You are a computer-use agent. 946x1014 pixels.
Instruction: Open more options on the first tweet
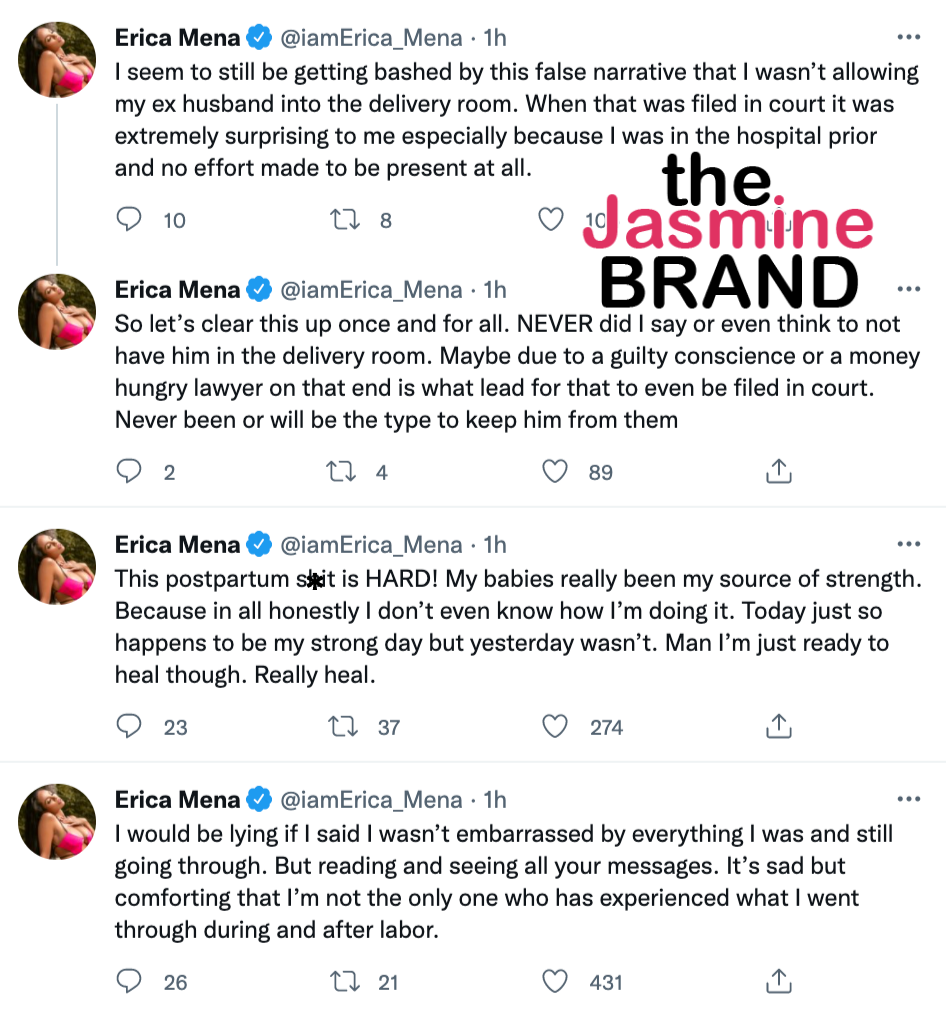pos(908,38)
